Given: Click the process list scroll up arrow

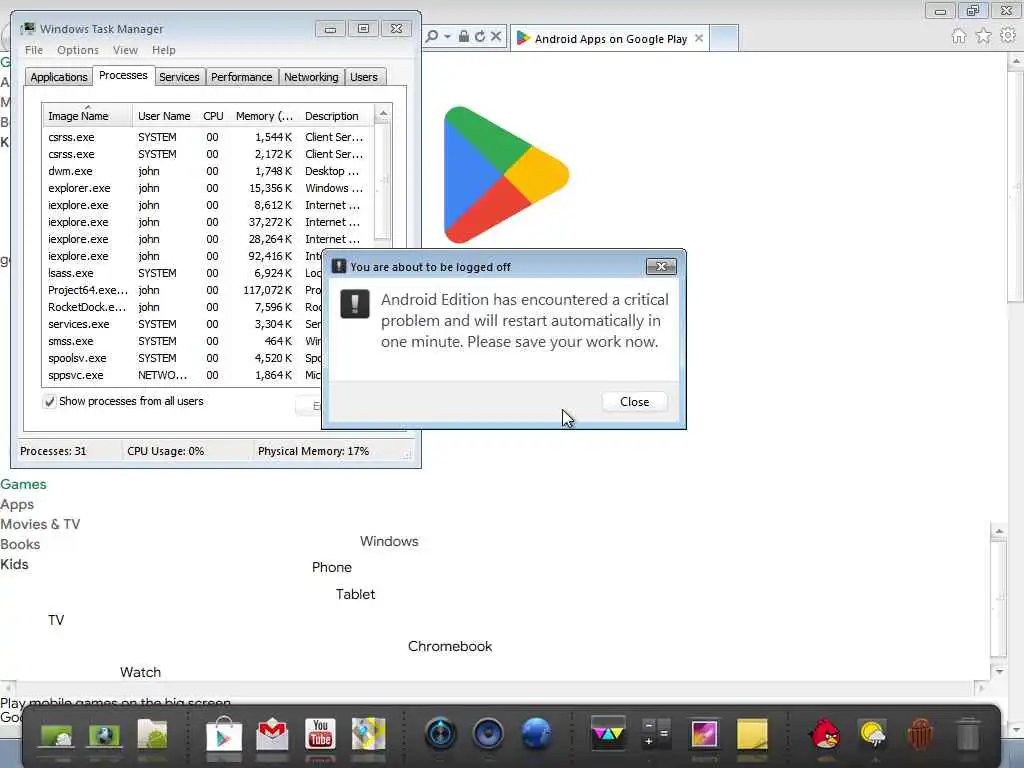Looking at the screenshot, I should pyautogui.click(x=383, y=114).
